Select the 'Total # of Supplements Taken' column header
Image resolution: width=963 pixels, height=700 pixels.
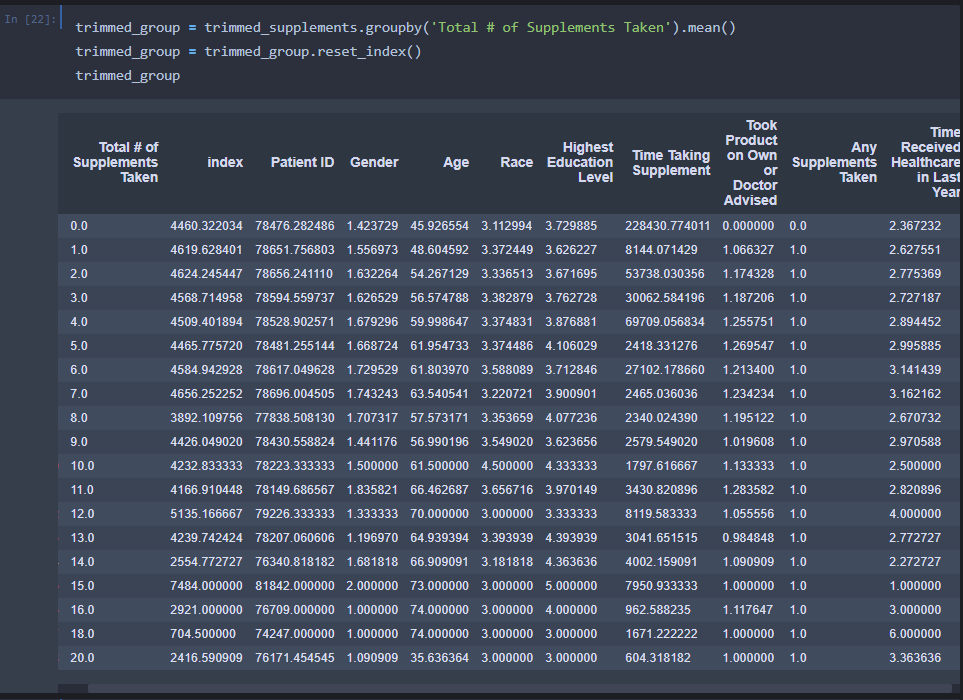coord(115,162)
